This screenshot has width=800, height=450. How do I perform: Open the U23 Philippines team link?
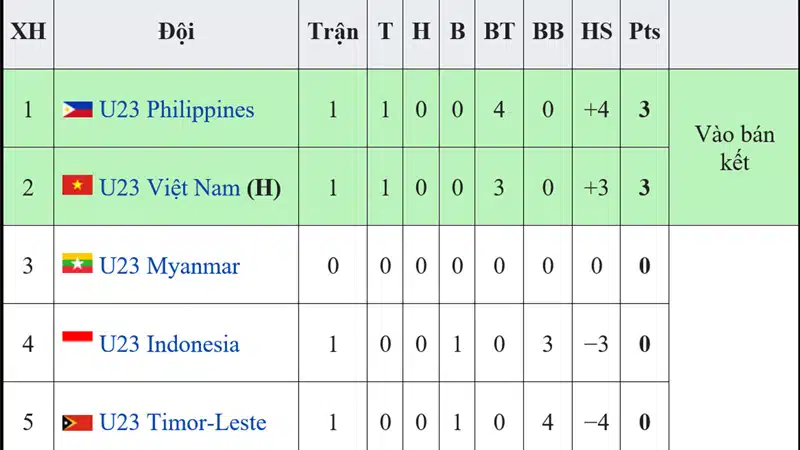tap(177, 110)
